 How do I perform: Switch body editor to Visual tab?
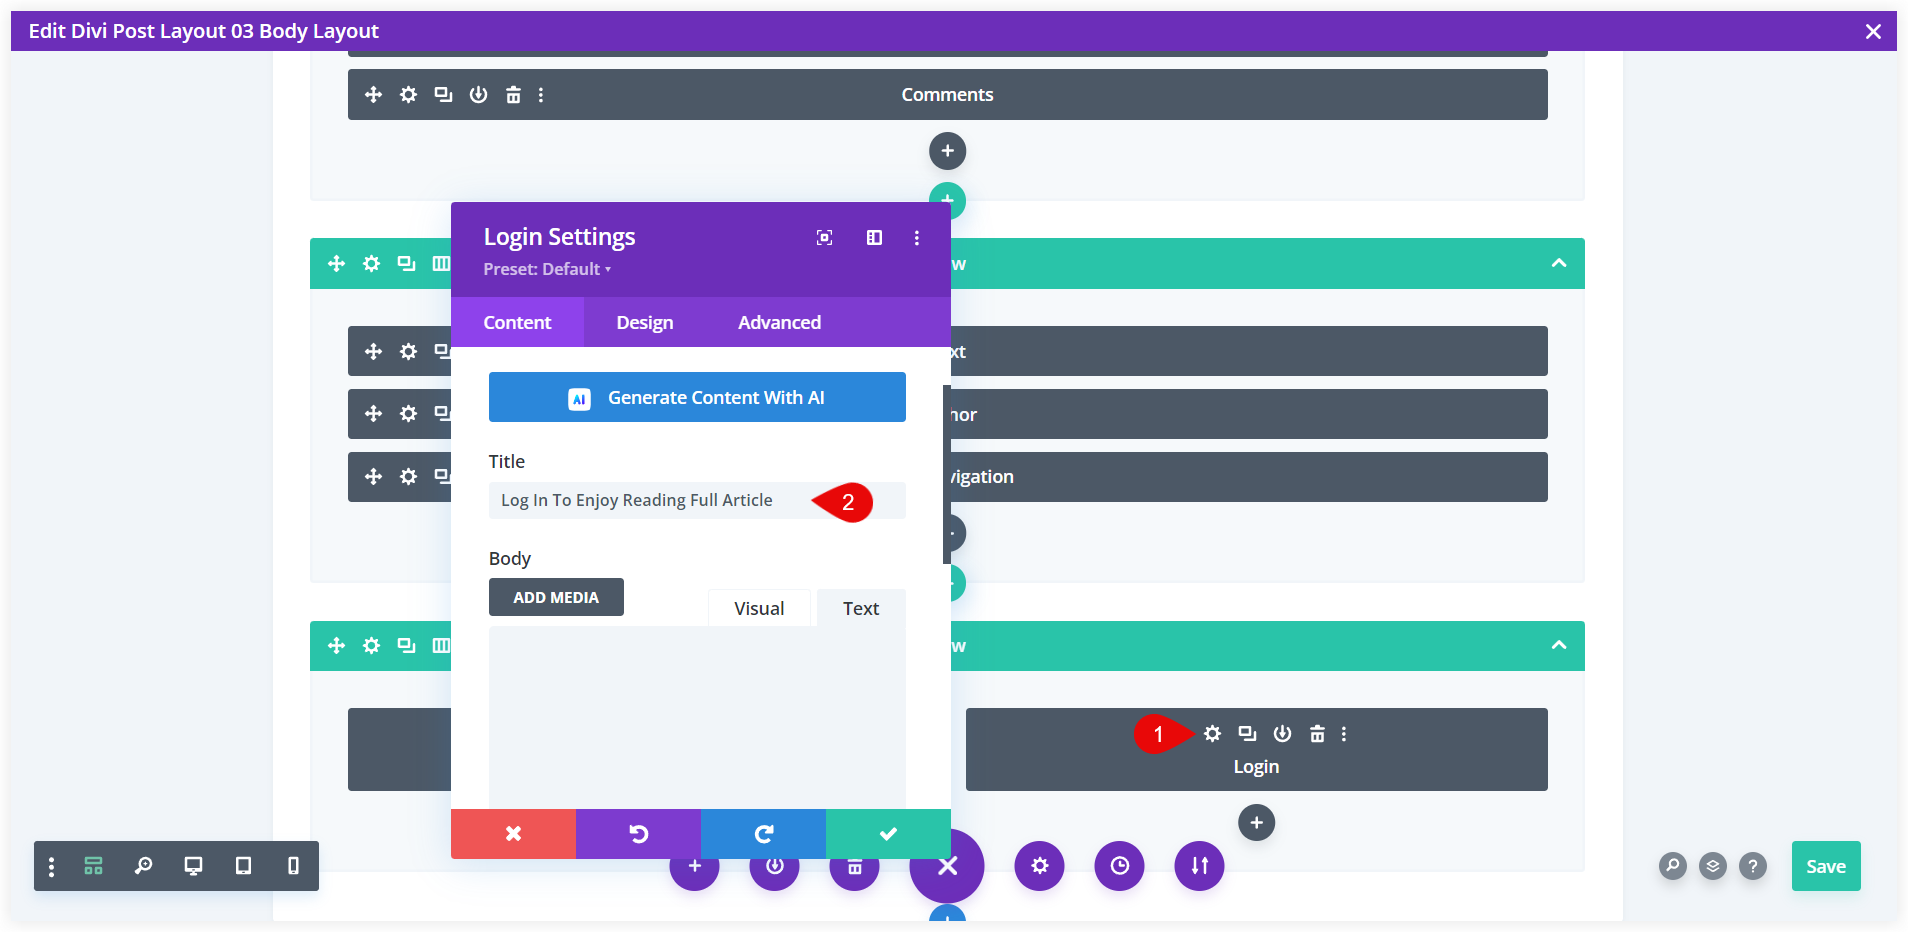pos(759,608)
